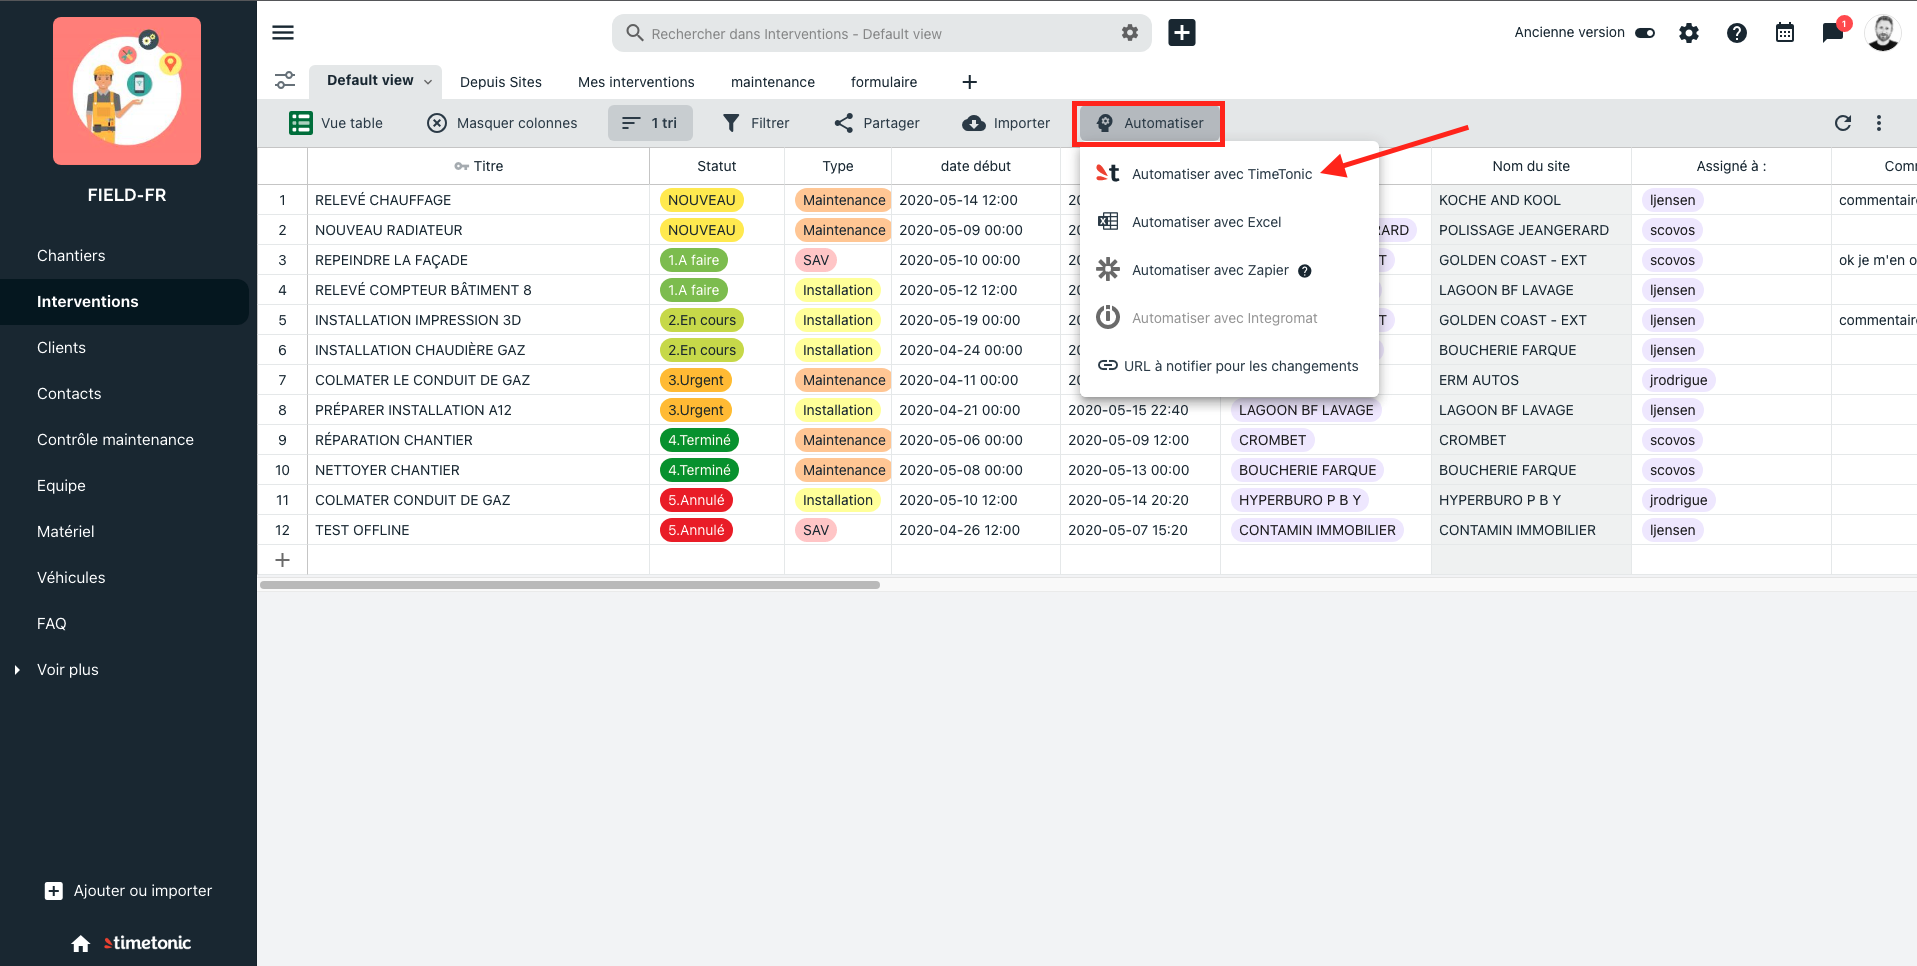This screenshot has width=1917, height=966.
Task: Open the three-dot more options menu
Action: point(1879,123)
